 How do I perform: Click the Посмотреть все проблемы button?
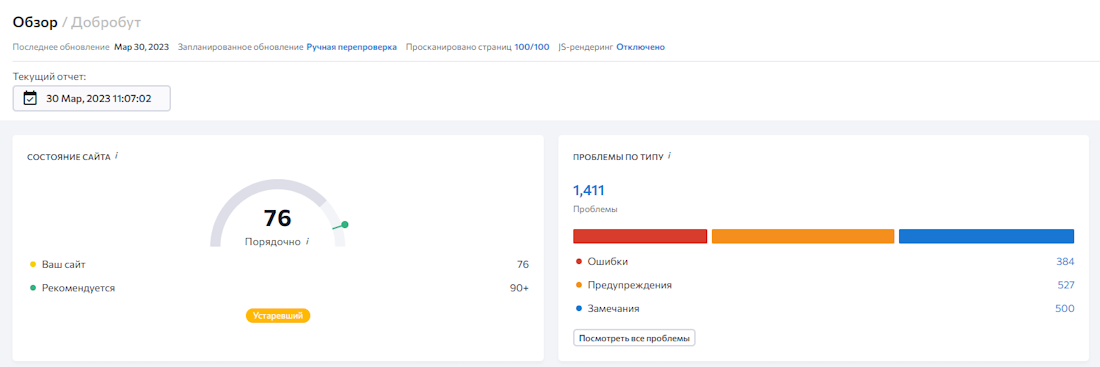tap(634, 338)
